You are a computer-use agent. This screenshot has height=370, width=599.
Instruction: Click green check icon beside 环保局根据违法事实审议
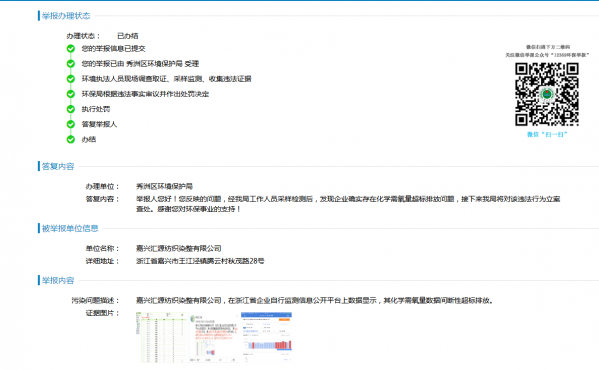(71, 94)
